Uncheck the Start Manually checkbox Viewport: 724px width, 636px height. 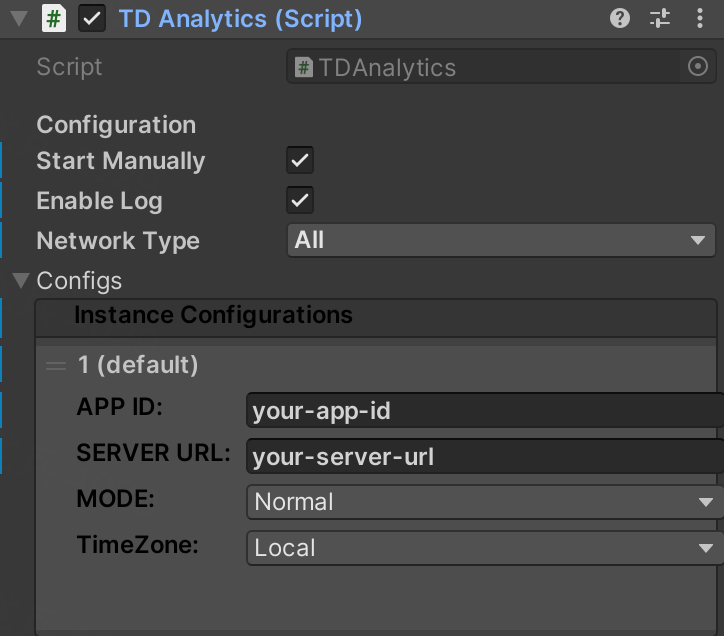(x=300, y=160)
